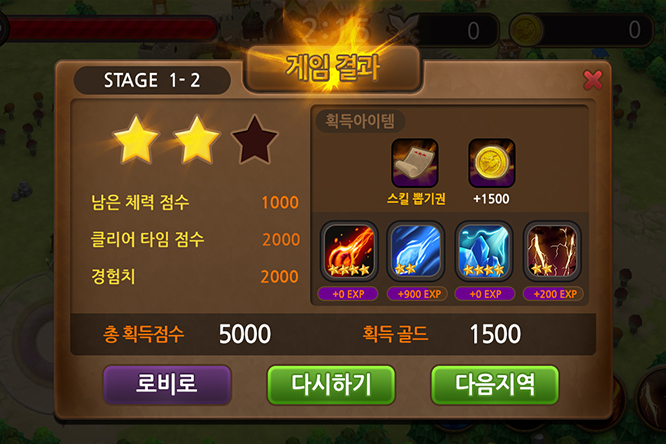The image size is (666, 444).
Task: Select the blue ice shard skill icon
Action: point(416,251)
